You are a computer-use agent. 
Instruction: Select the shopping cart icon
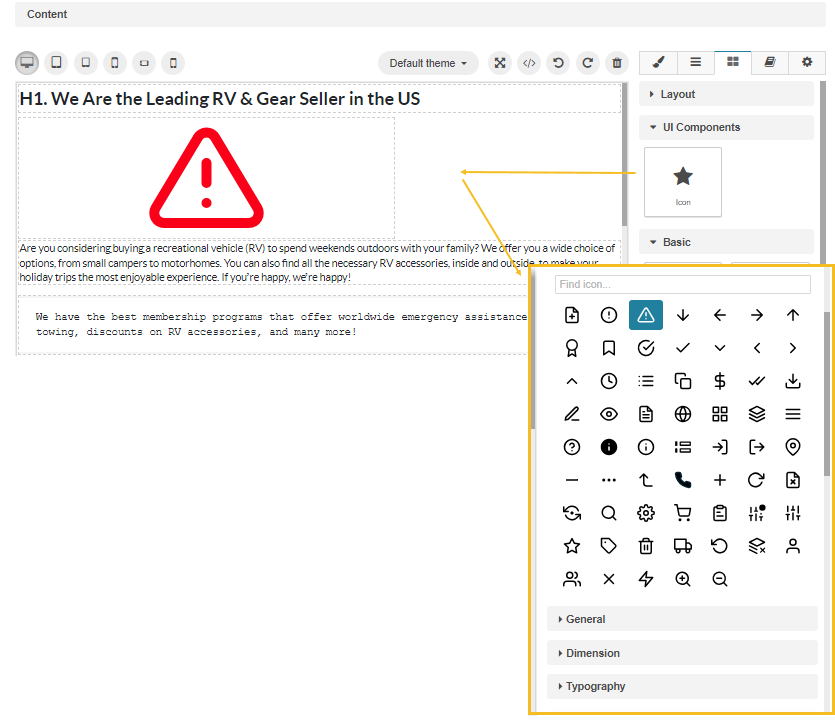(683, 513)
